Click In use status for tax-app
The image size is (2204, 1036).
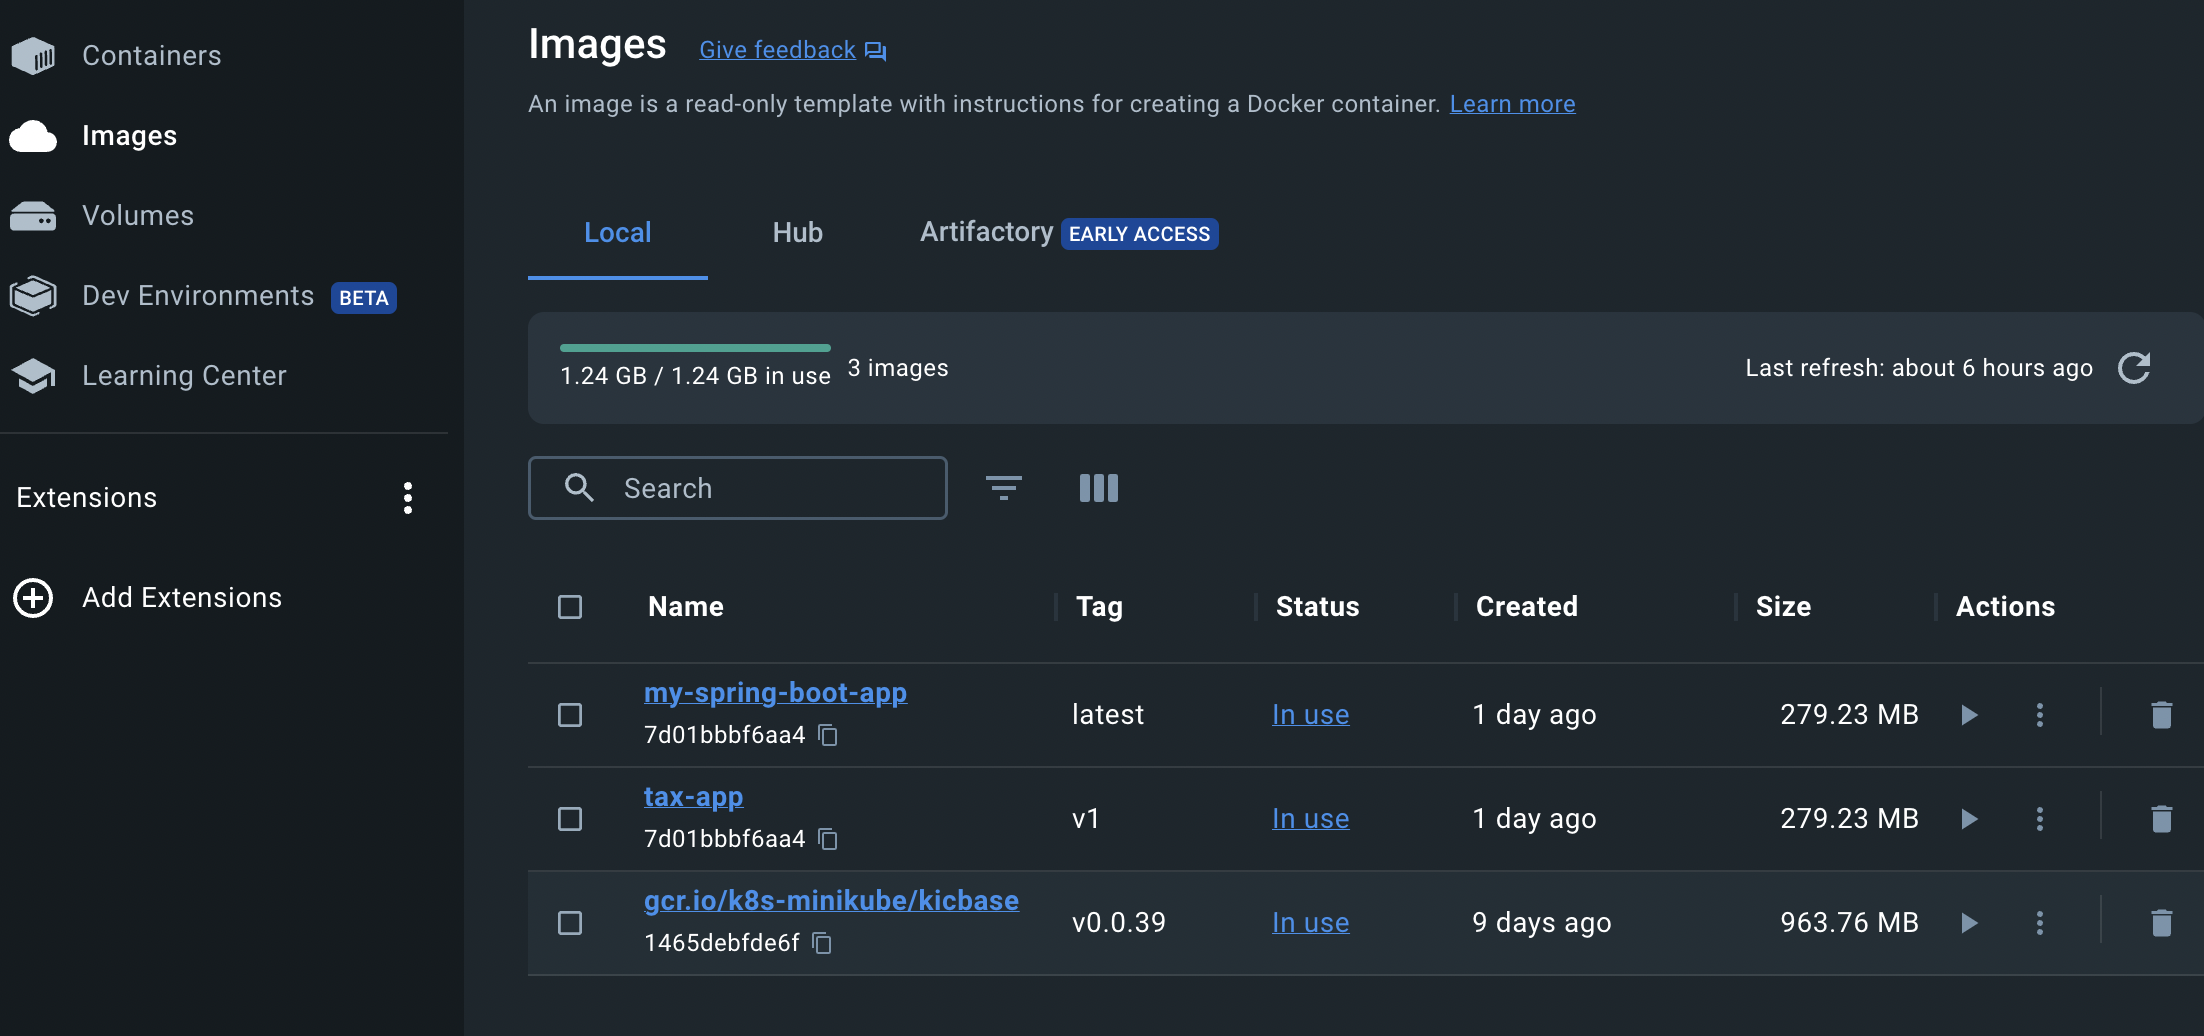1310,819
